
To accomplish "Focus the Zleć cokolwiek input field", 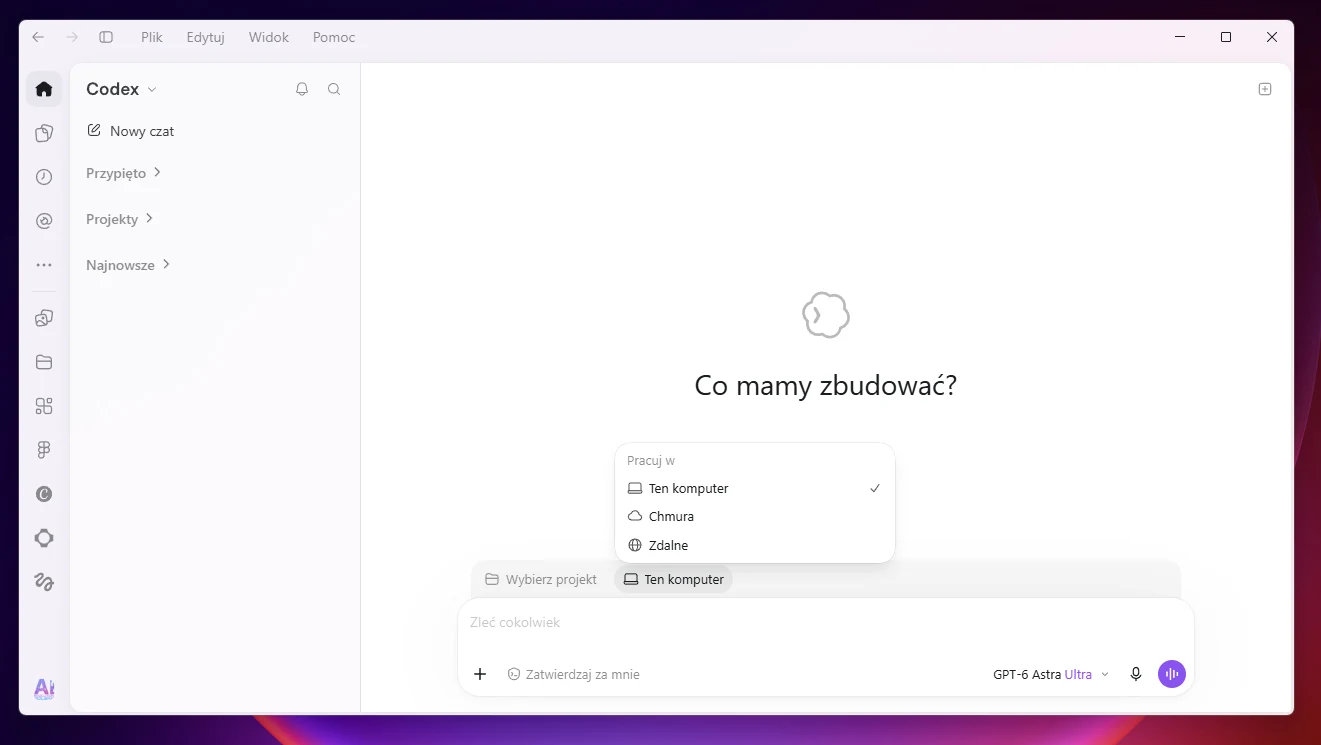I will pyautogui.click(x=826, y=623).
